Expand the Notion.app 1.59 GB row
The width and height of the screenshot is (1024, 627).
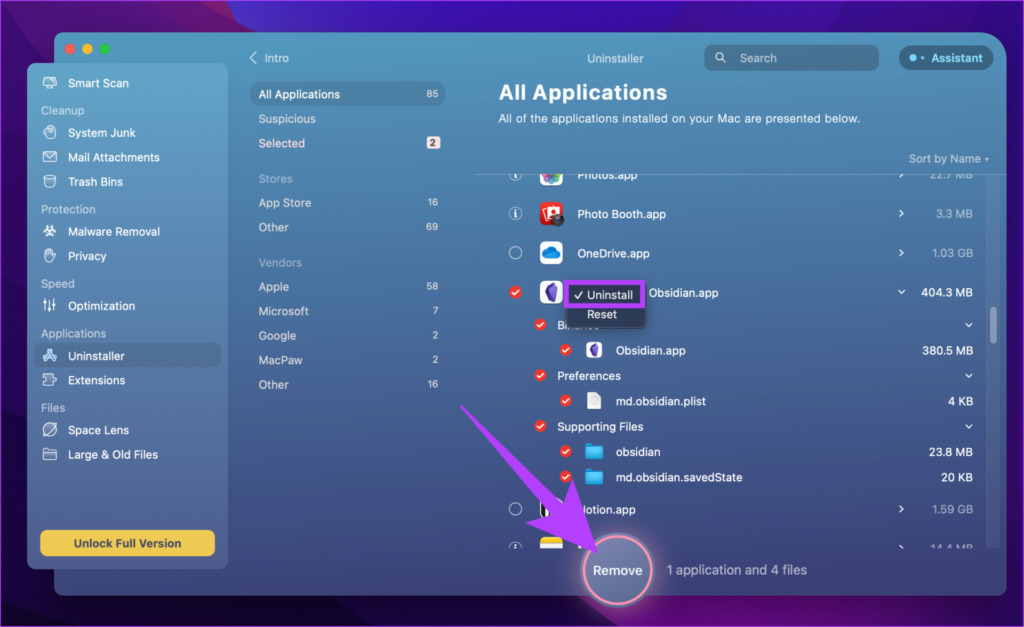pos(901,509)
